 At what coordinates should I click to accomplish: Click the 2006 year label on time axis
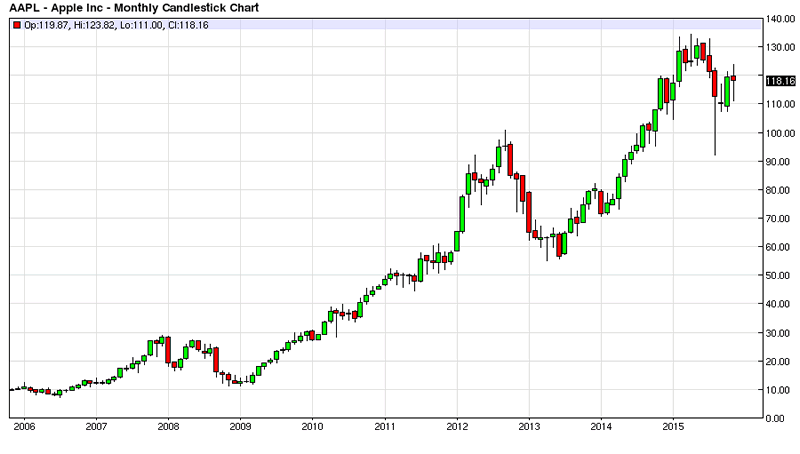click(x=24, y=426)
